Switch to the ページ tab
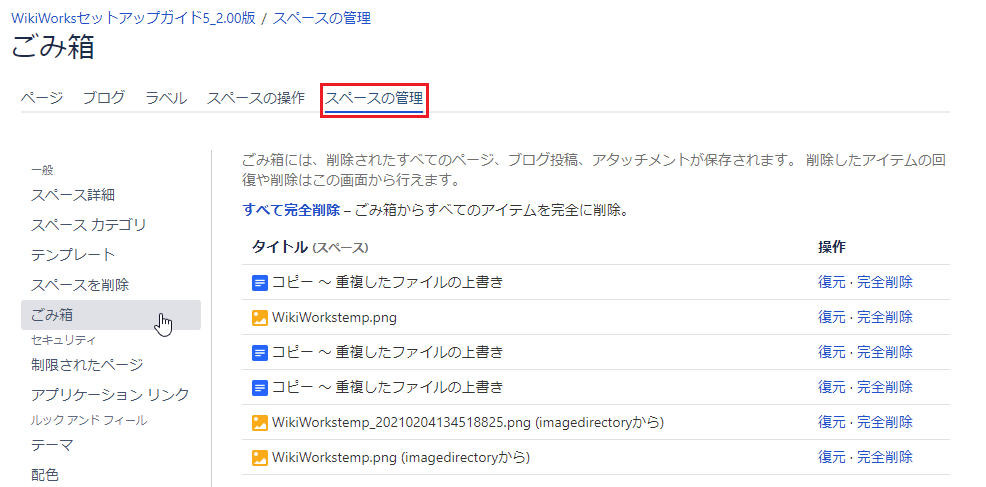986x487 pixels. [42, 98]
